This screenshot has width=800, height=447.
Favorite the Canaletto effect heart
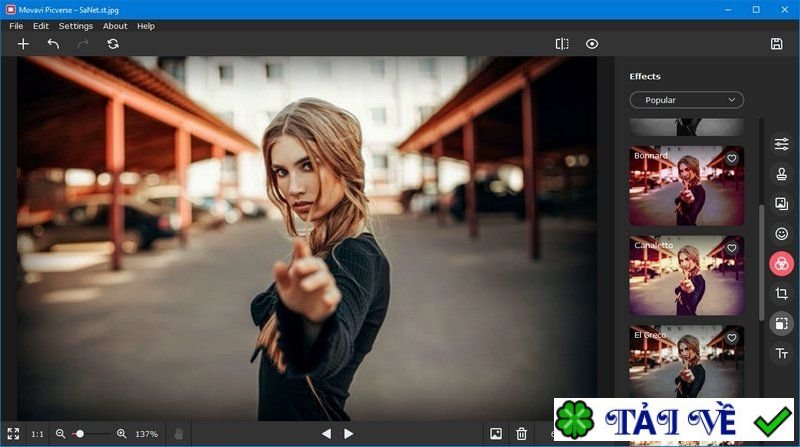coord(732,248)
